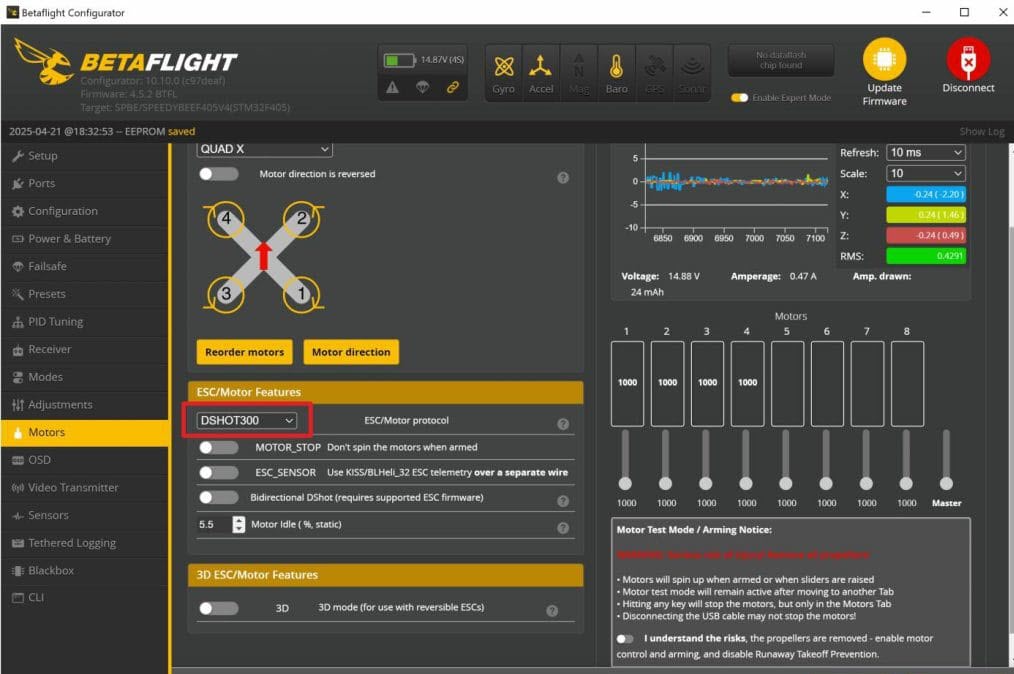Toggle I understand the risks switch
The image size is (1014, 674).
[625, 639]
